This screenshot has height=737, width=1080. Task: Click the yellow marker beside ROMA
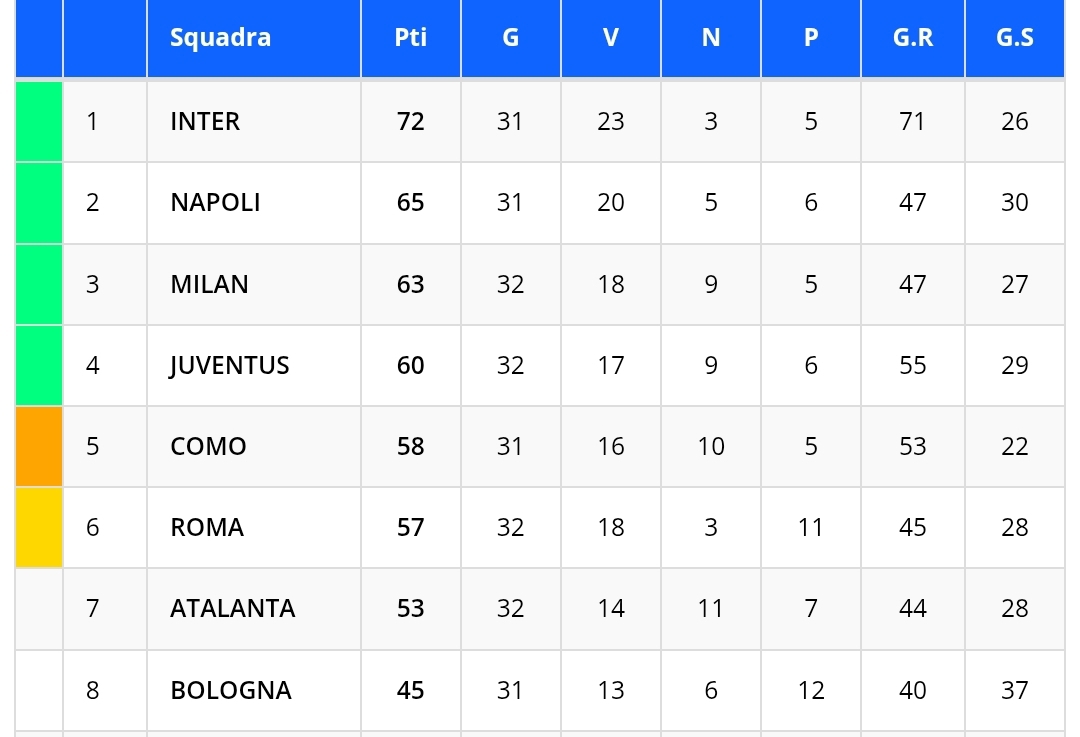click(x=39, y=528)
